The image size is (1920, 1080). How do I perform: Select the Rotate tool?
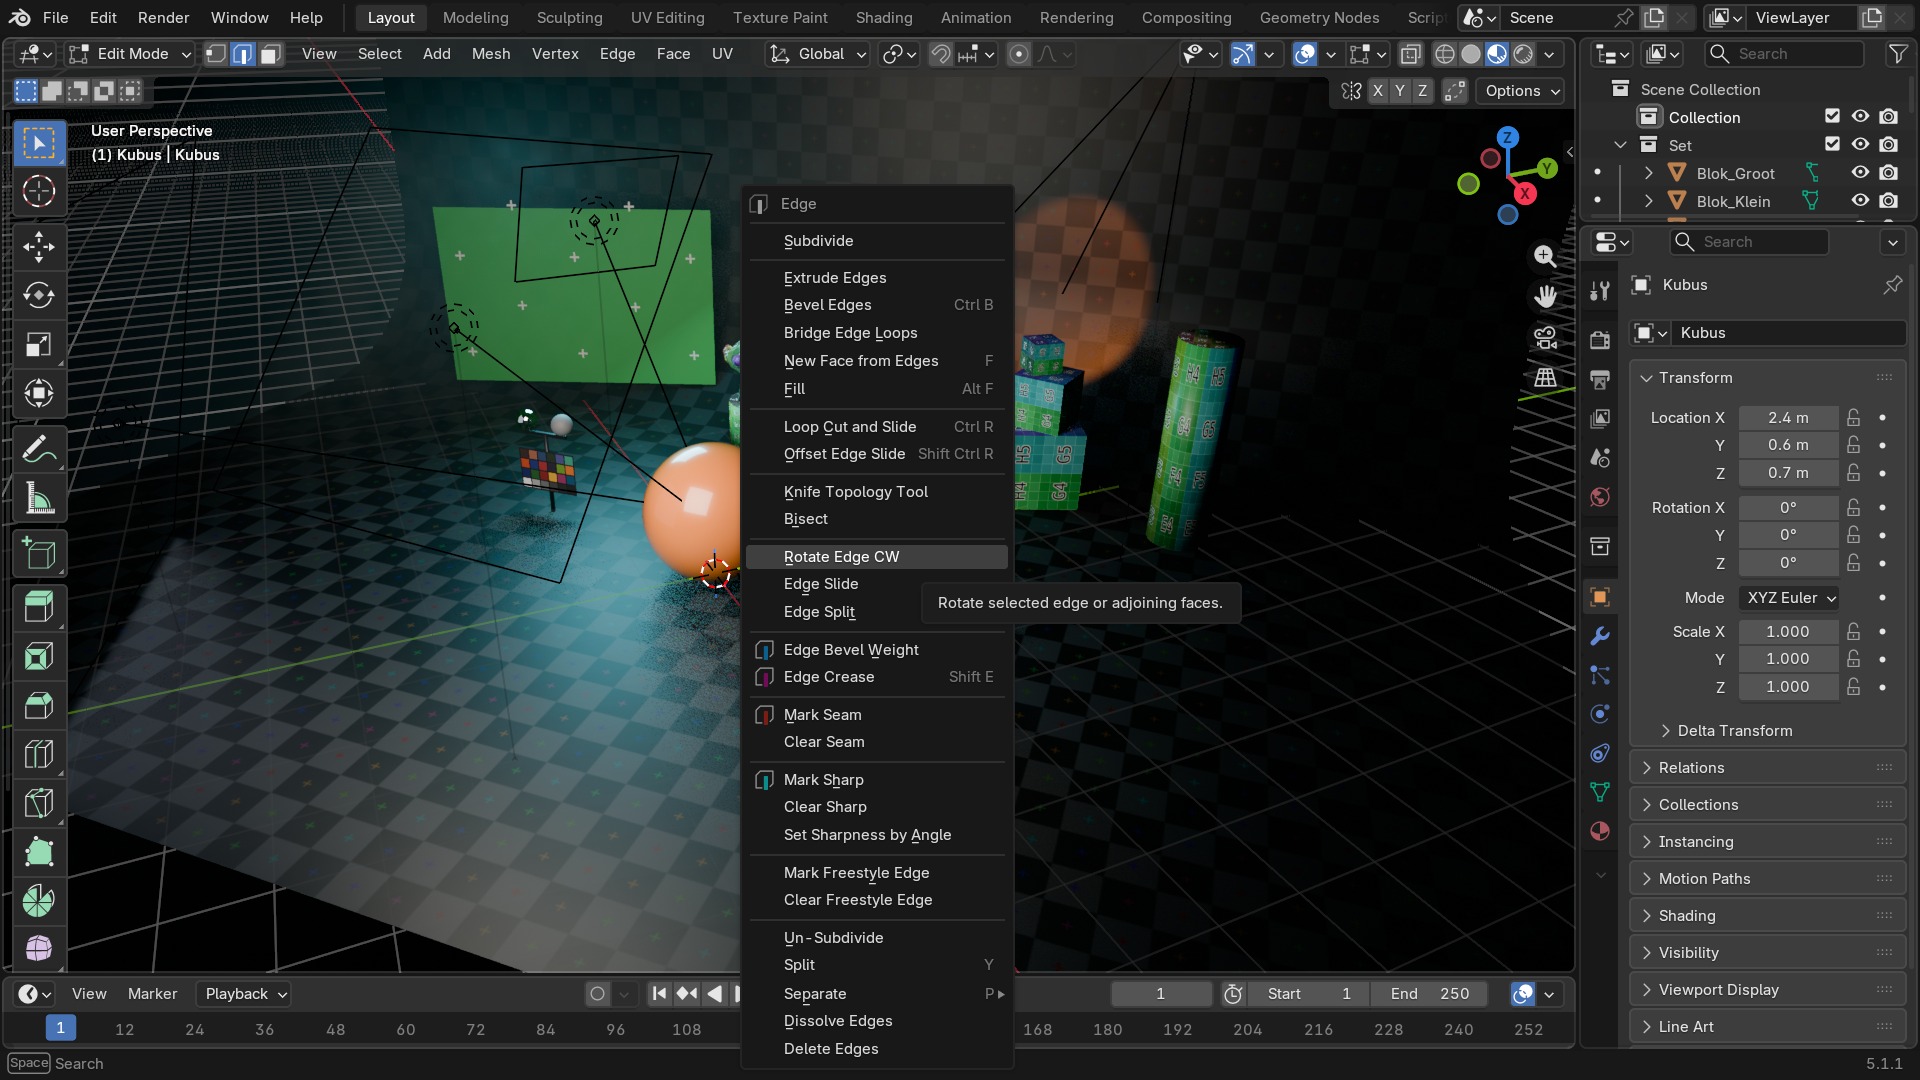[39, 295]
